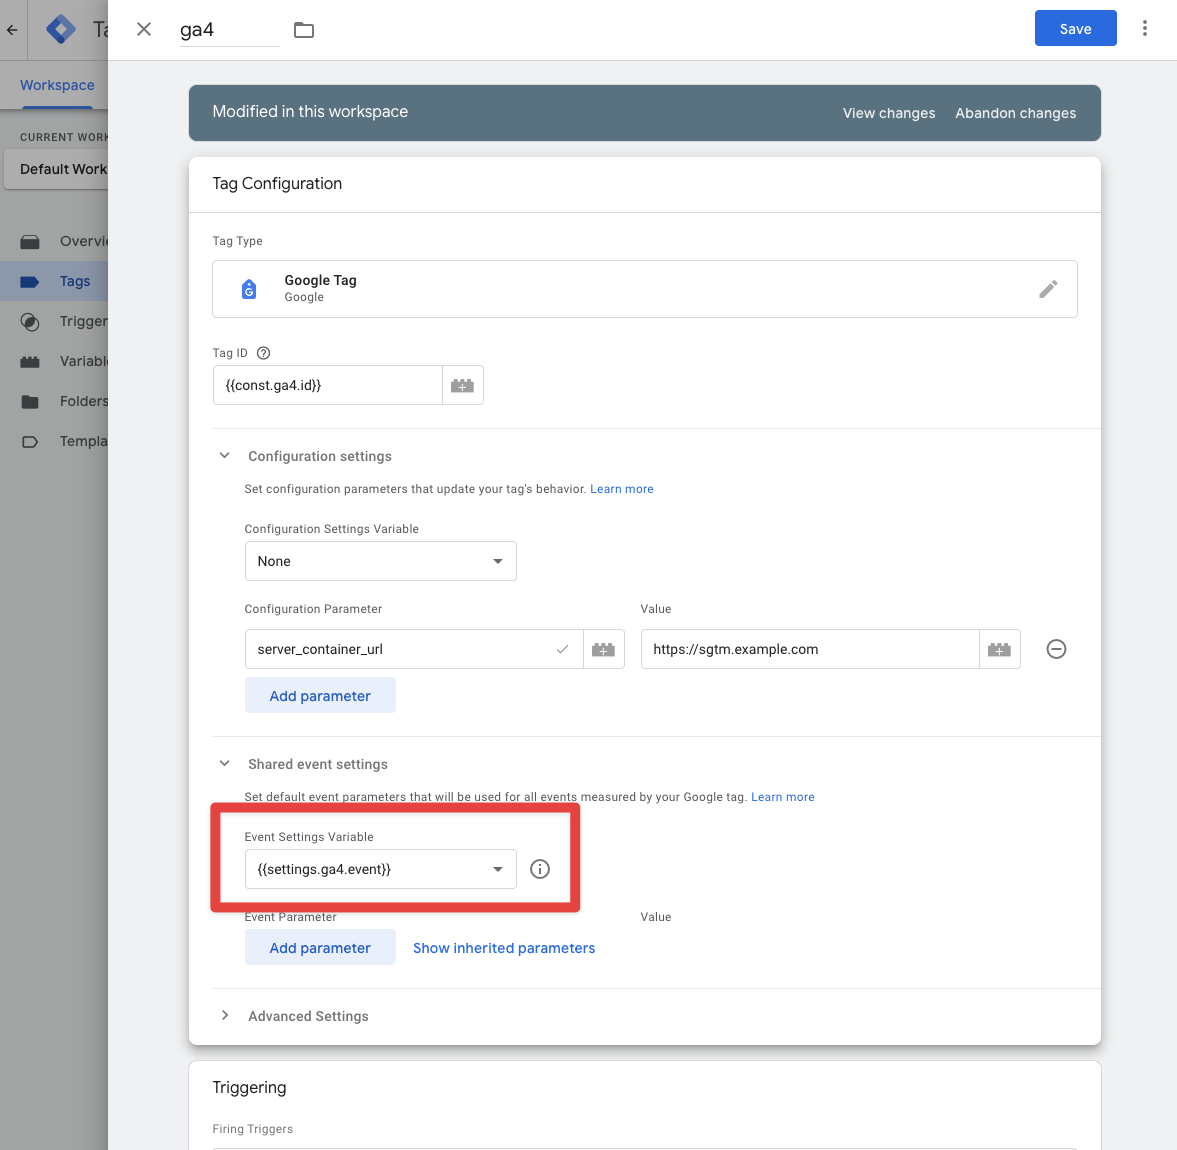Insert variable for the Configuration Parameter field
This screenshot has width=1177, height=1150.
click(603, 649)
